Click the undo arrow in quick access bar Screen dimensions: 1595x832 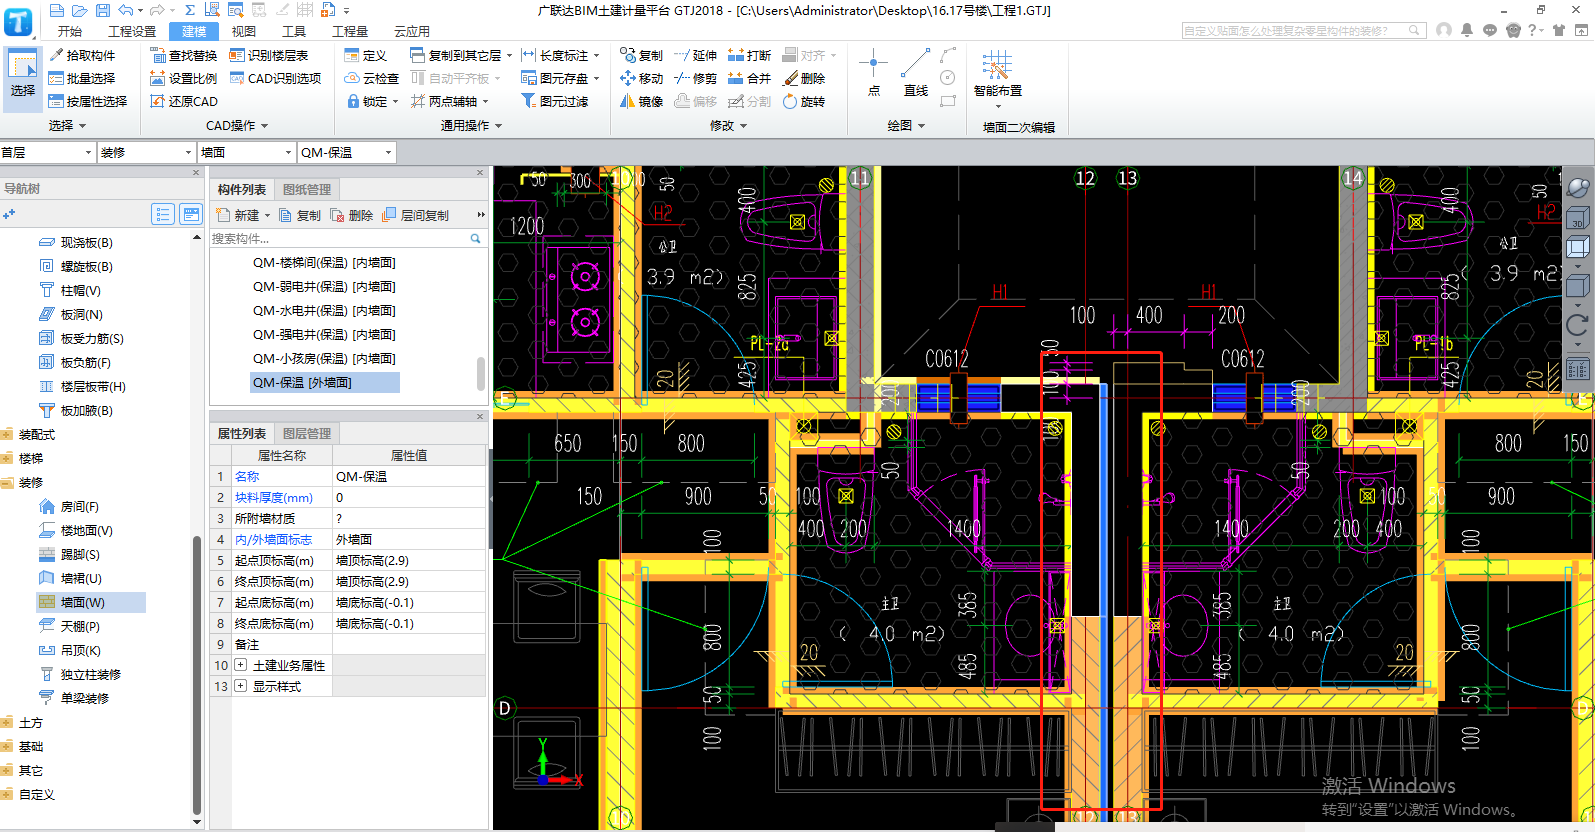[125, 10]
